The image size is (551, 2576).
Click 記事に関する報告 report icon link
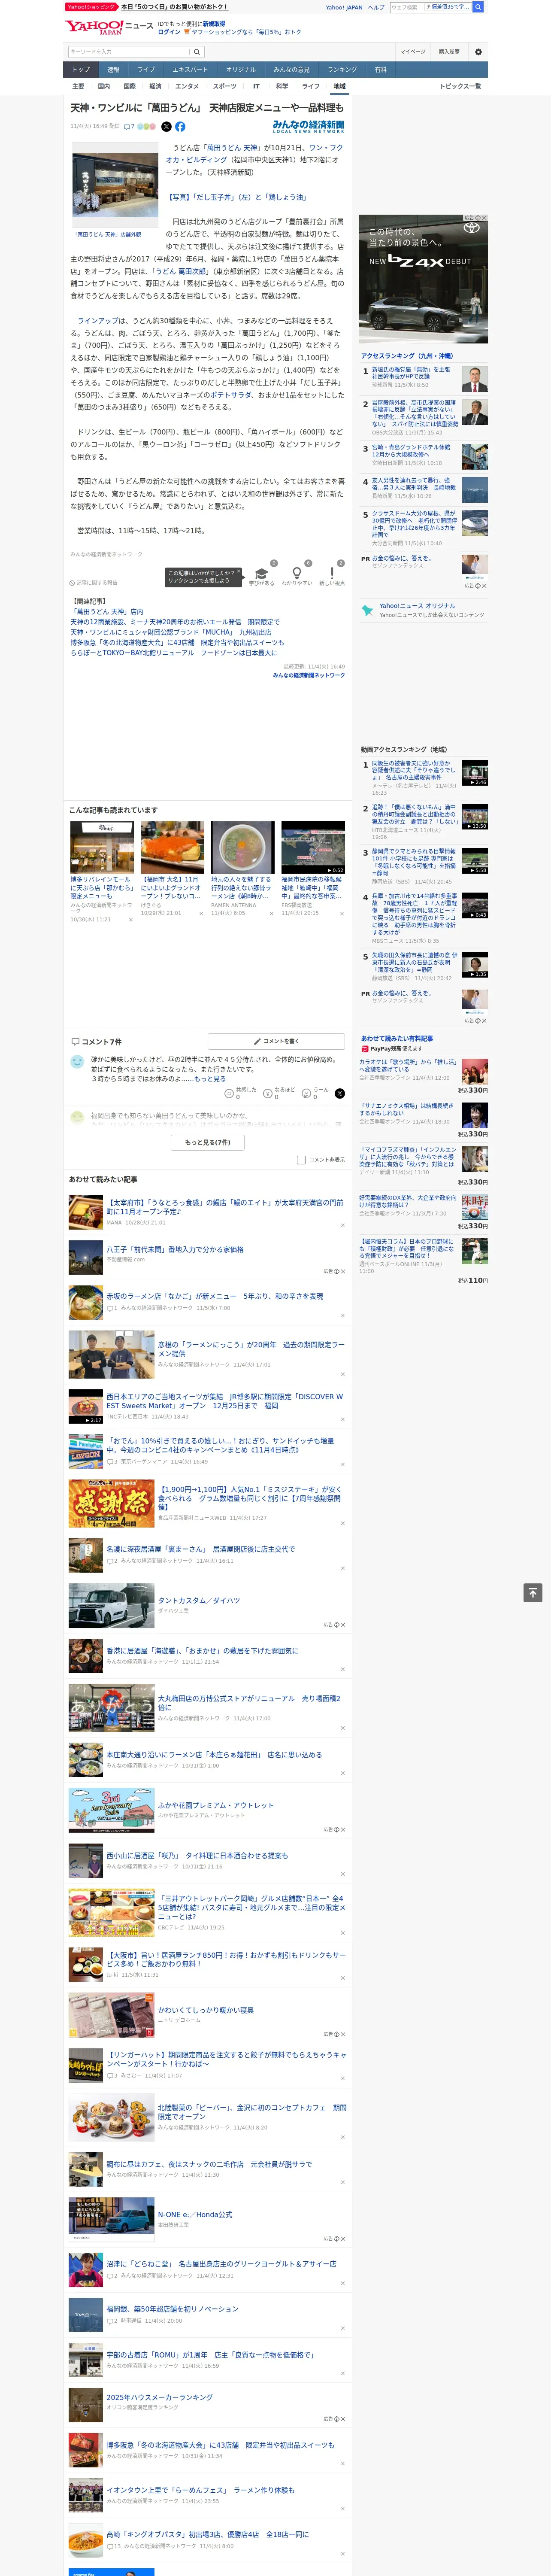click(94, 582)
